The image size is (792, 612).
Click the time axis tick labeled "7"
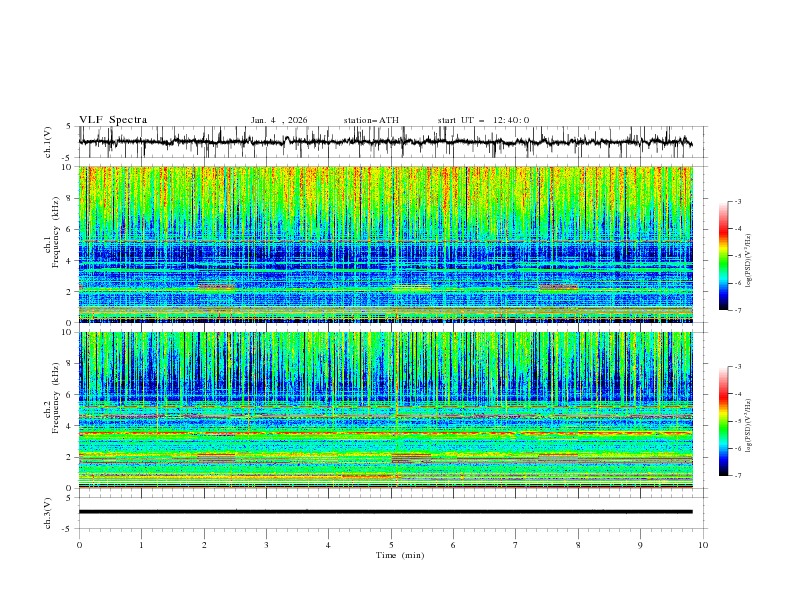(516, 545)
